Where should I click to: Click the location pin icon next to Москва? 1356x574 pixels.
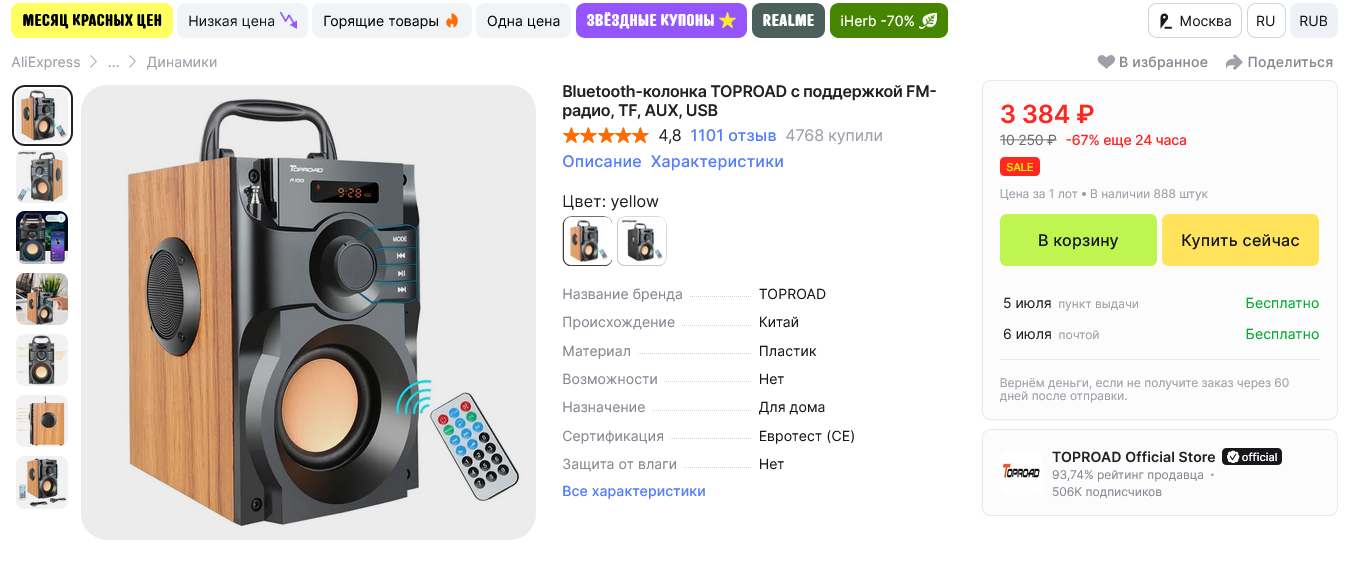click(1165, 21)
